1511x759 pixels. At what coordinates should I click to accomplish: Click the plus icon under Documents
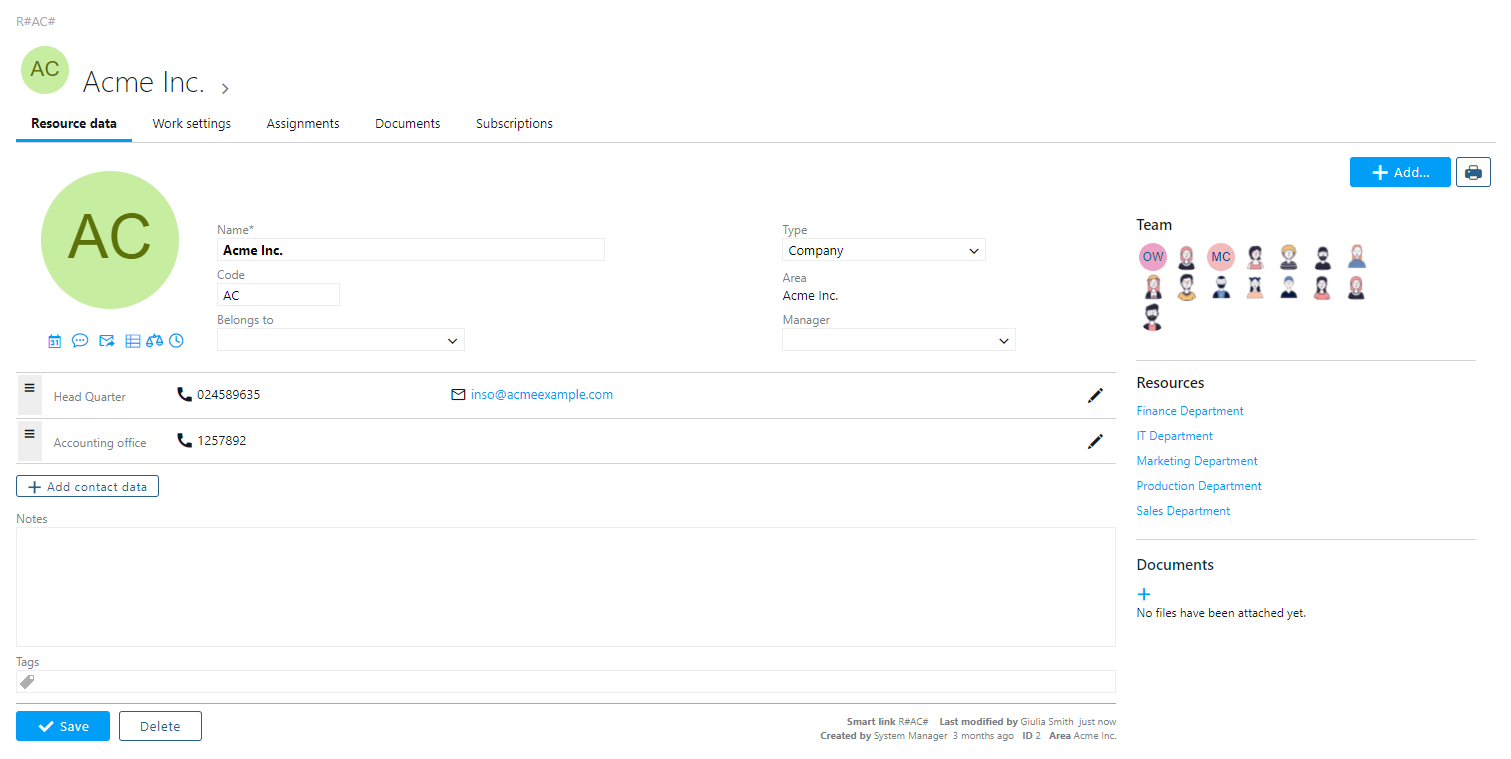pyautogui.click(x=1144, y=594)
